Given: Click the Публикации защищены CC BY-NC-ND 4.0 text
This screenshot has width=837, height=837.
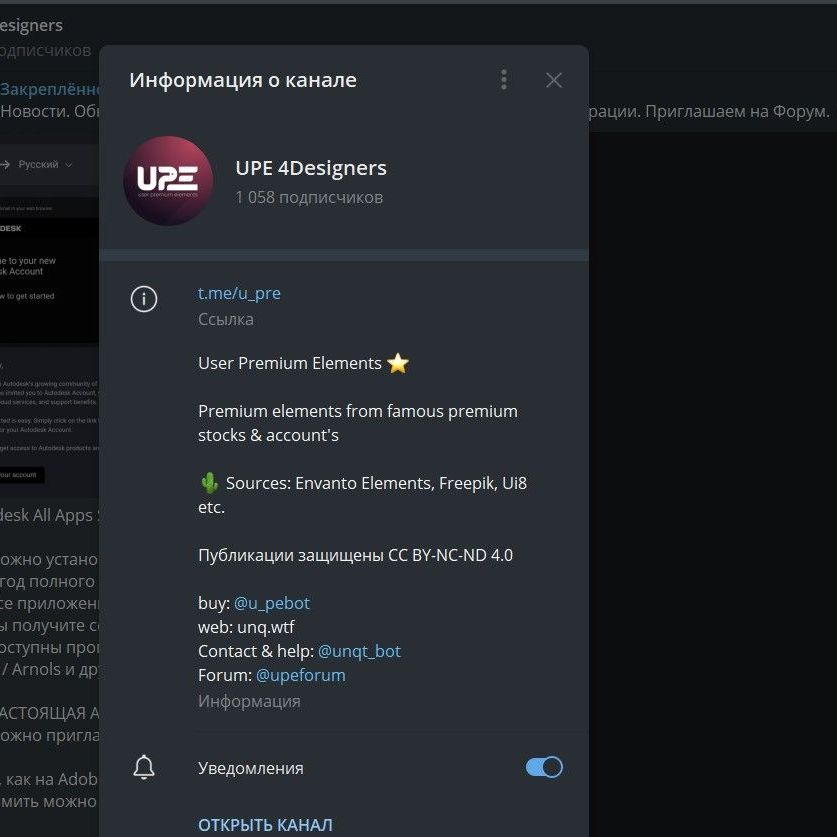Looking at the screenshot, I should 356,555.
